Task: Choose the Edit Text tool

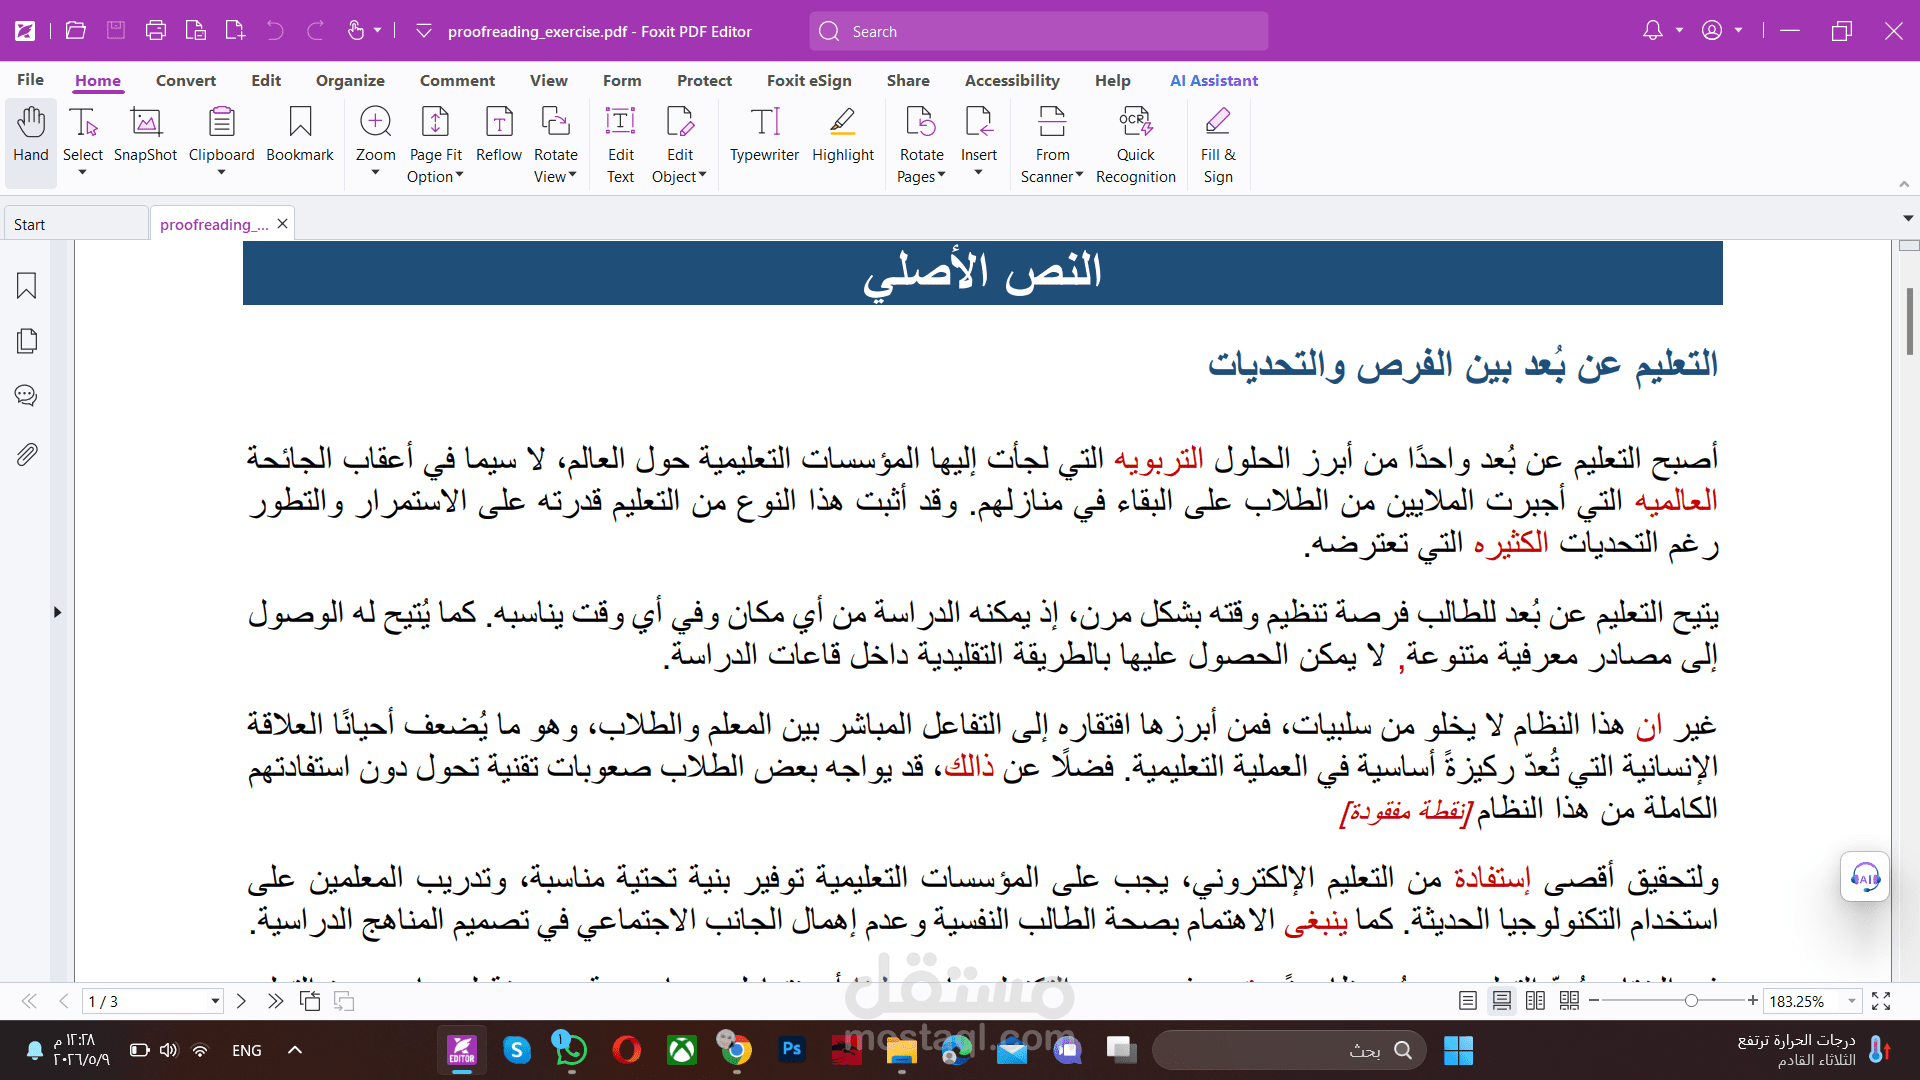Action: pyautogui.click(x=621, y=145)
